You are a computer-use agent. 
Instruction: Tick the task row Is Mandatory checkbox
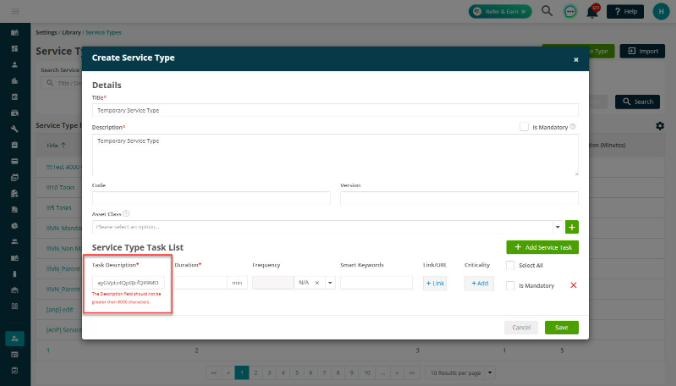tap(510, 286)
